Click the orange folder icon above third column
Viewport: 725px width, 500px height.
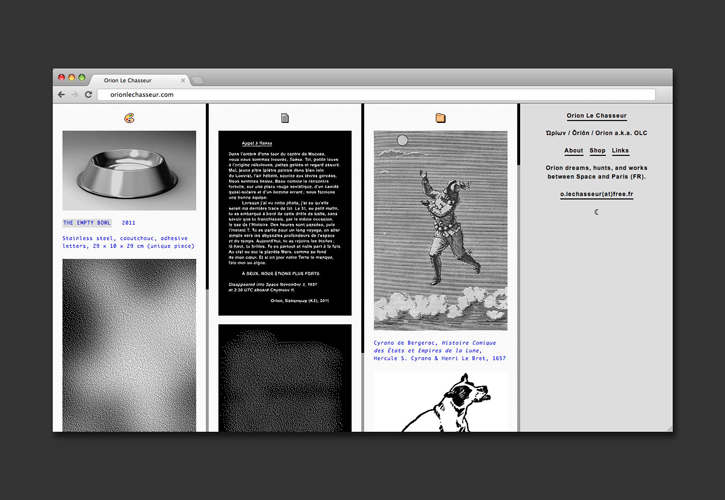click(440, 118)
